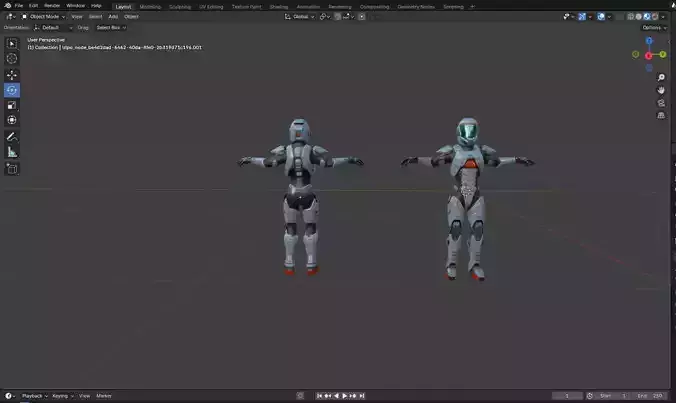Click the Z axis on navigation gizmo
Screen dimensions: 676x403
[649, 41]
